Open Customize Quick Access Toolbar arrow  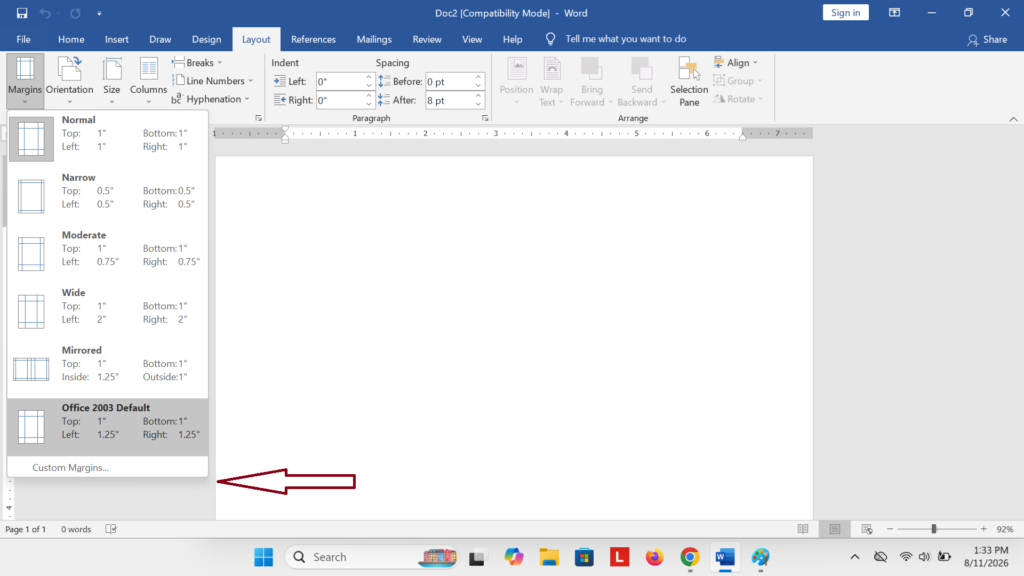point(99,13)
